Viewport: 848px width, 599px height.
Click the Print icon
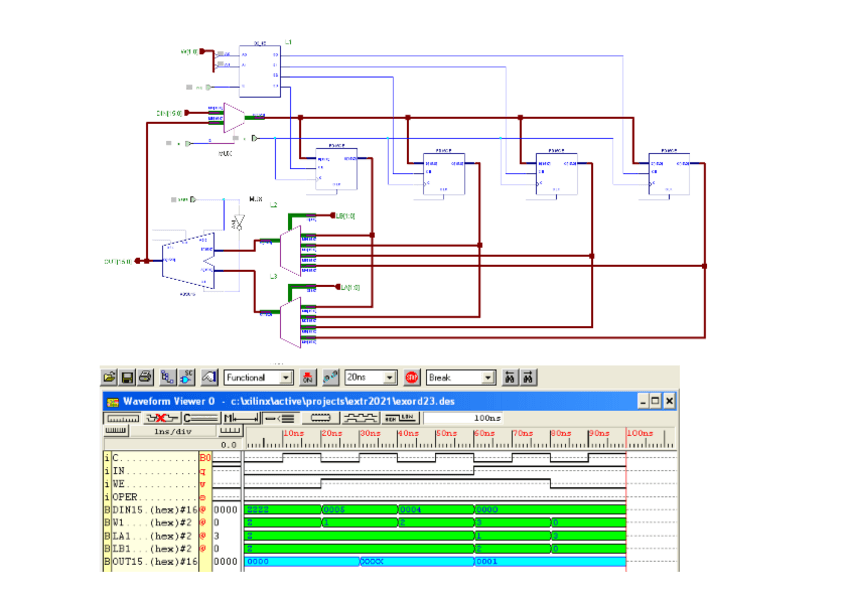tap(146, 378)
